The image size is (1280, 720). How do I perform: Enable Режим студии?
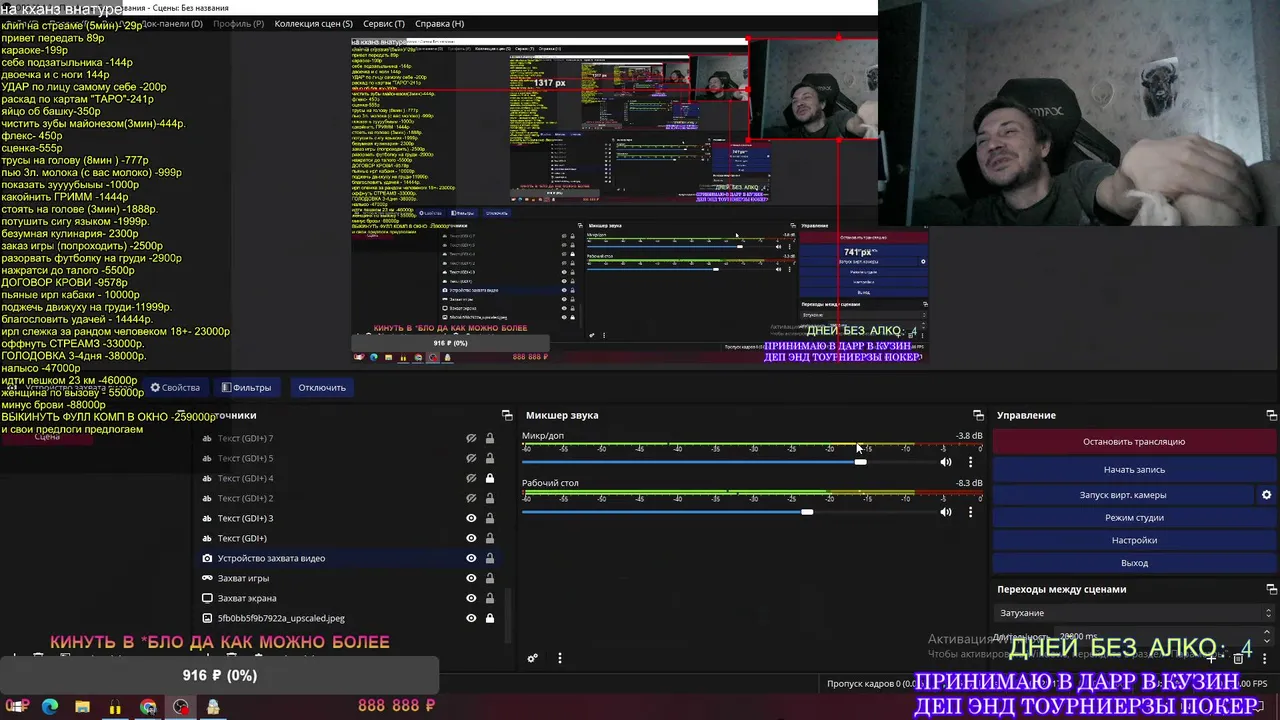click(1134, 518)
